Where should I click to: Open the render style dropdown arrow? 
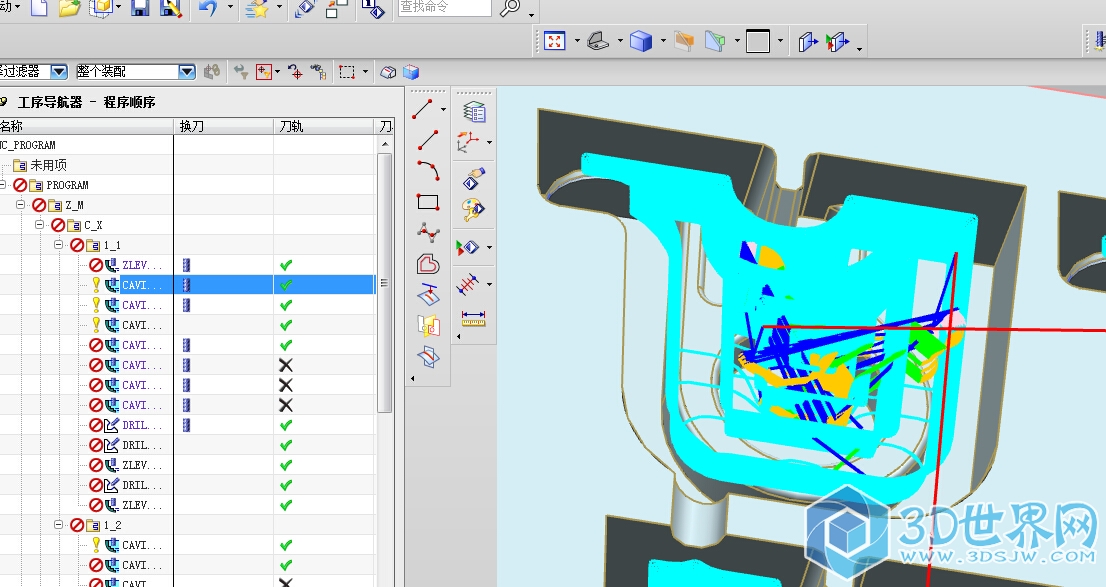pyautogui.click(x=663, y=41)
